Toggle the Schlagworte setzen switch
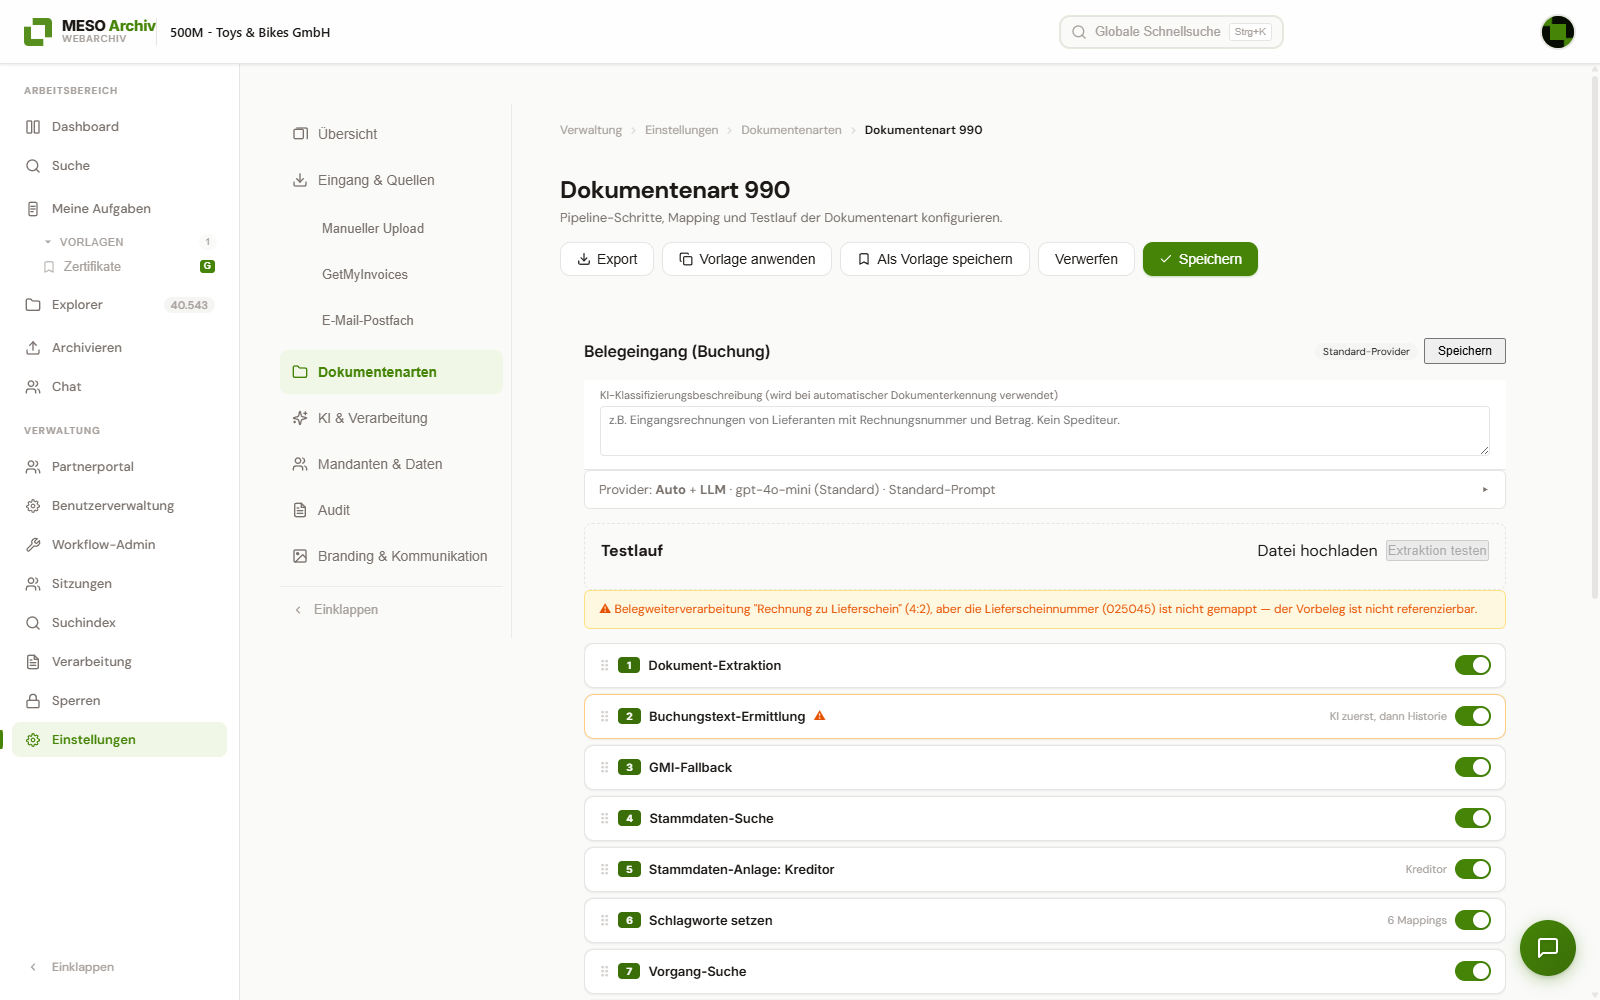 tap(1473, 920)
